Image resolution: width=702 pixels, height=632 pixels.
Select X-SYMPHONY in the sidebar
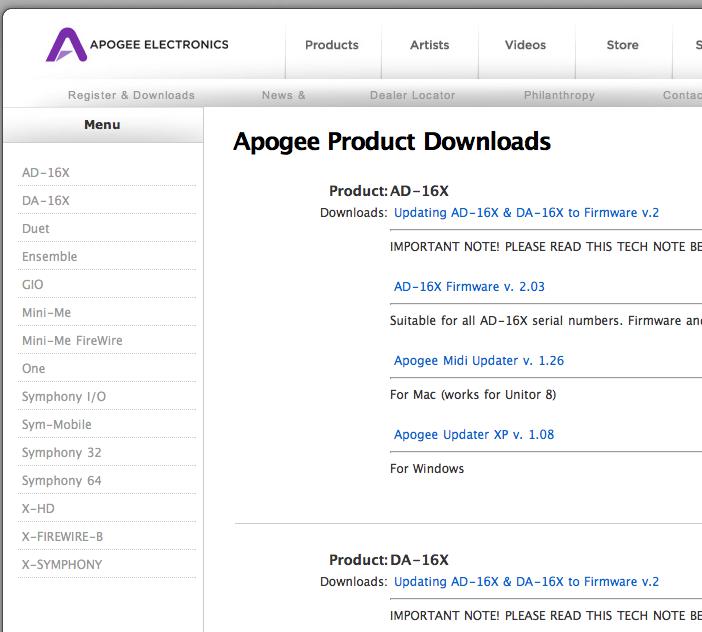click(x=62, y=564)
